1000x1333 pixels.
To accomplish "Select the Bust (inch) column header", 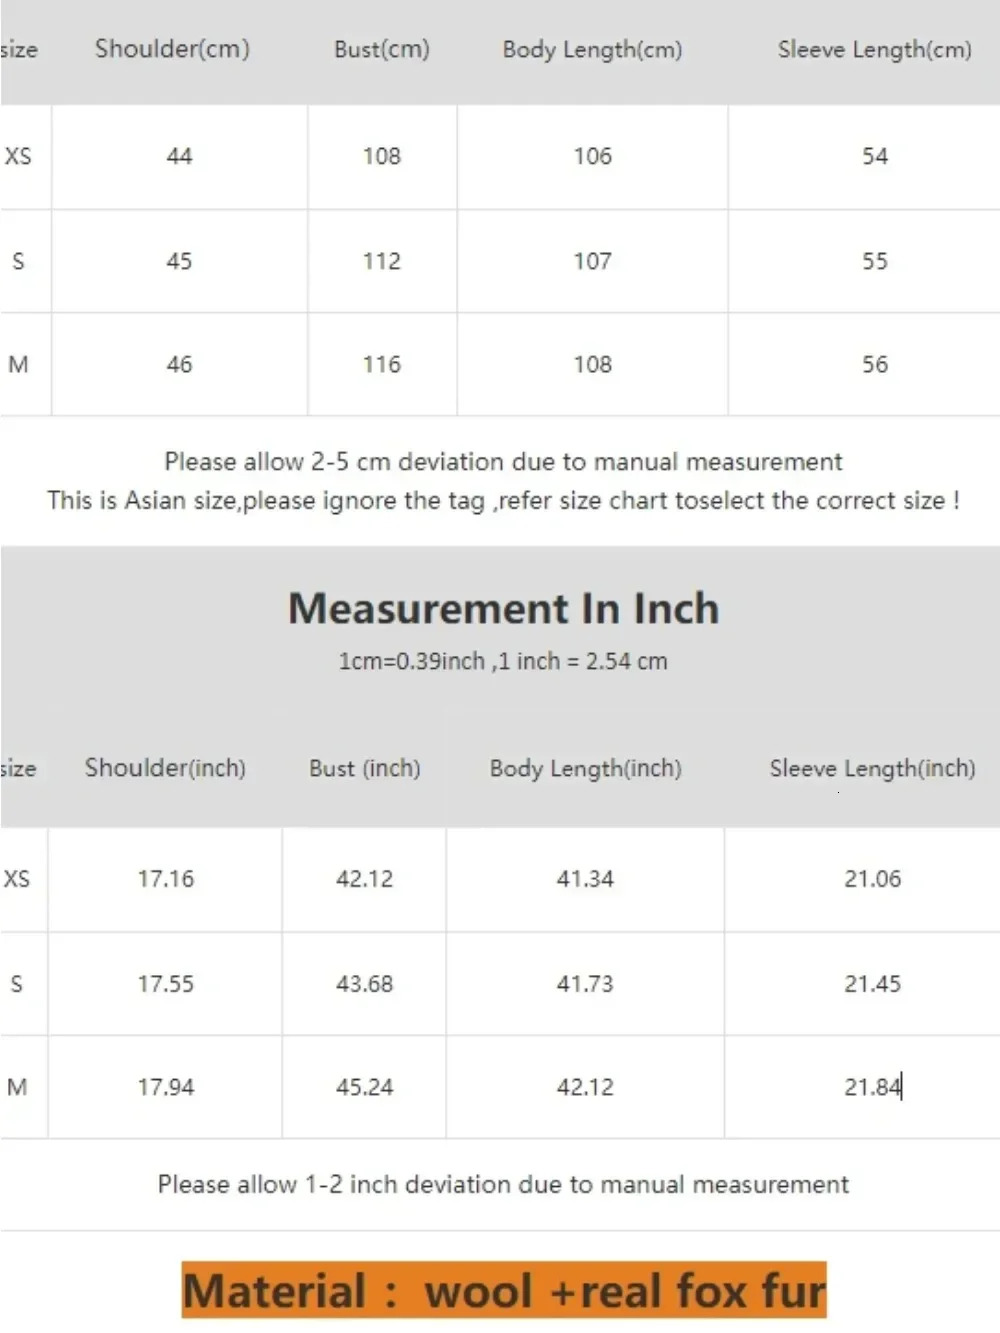I will coord(364,768).
